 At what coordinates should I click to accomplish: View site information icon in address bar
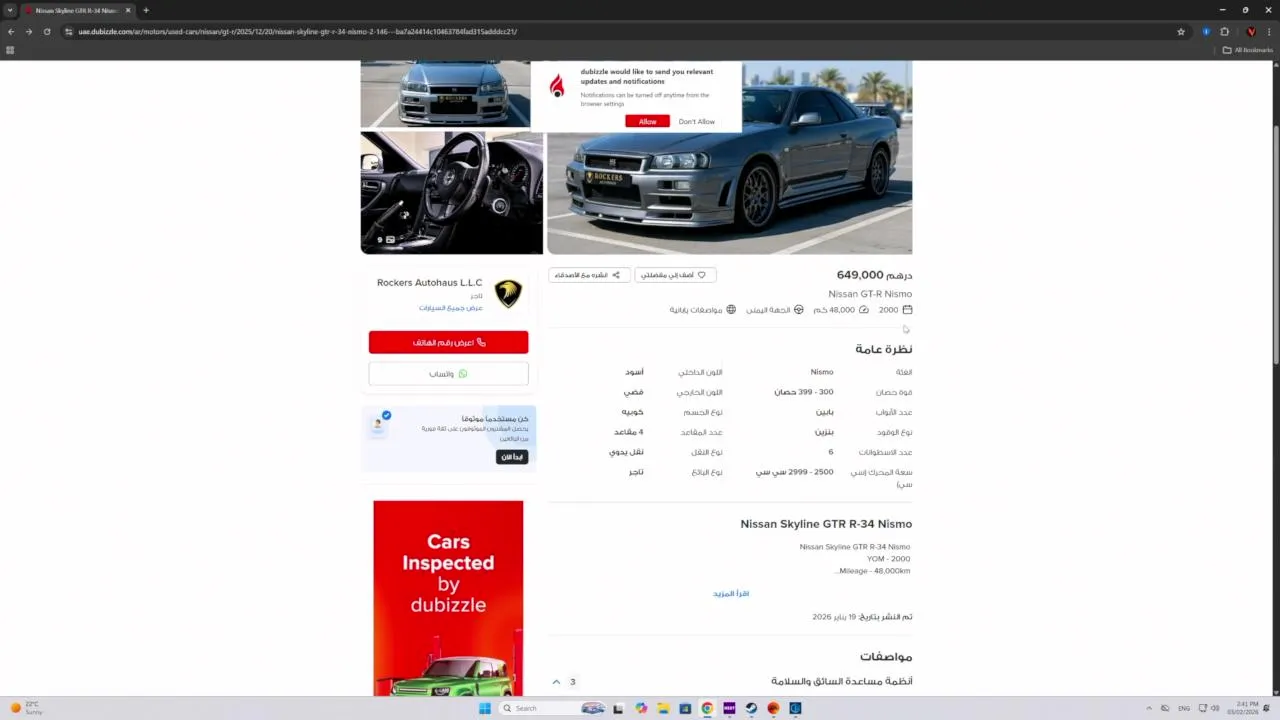(69, 31)
